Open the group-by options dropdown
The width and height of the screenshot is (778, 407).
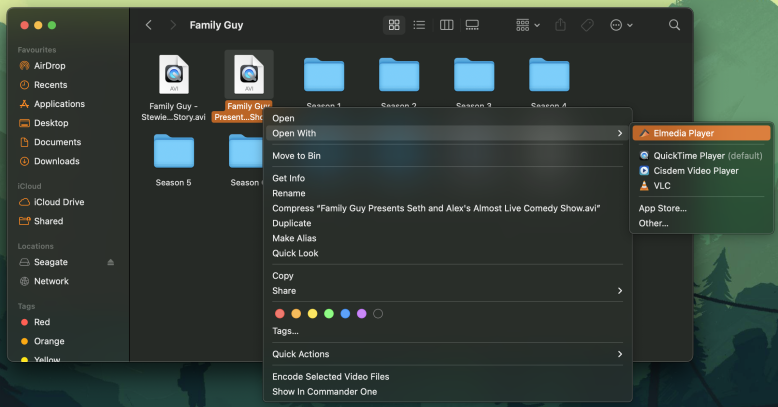click(528, 25)
